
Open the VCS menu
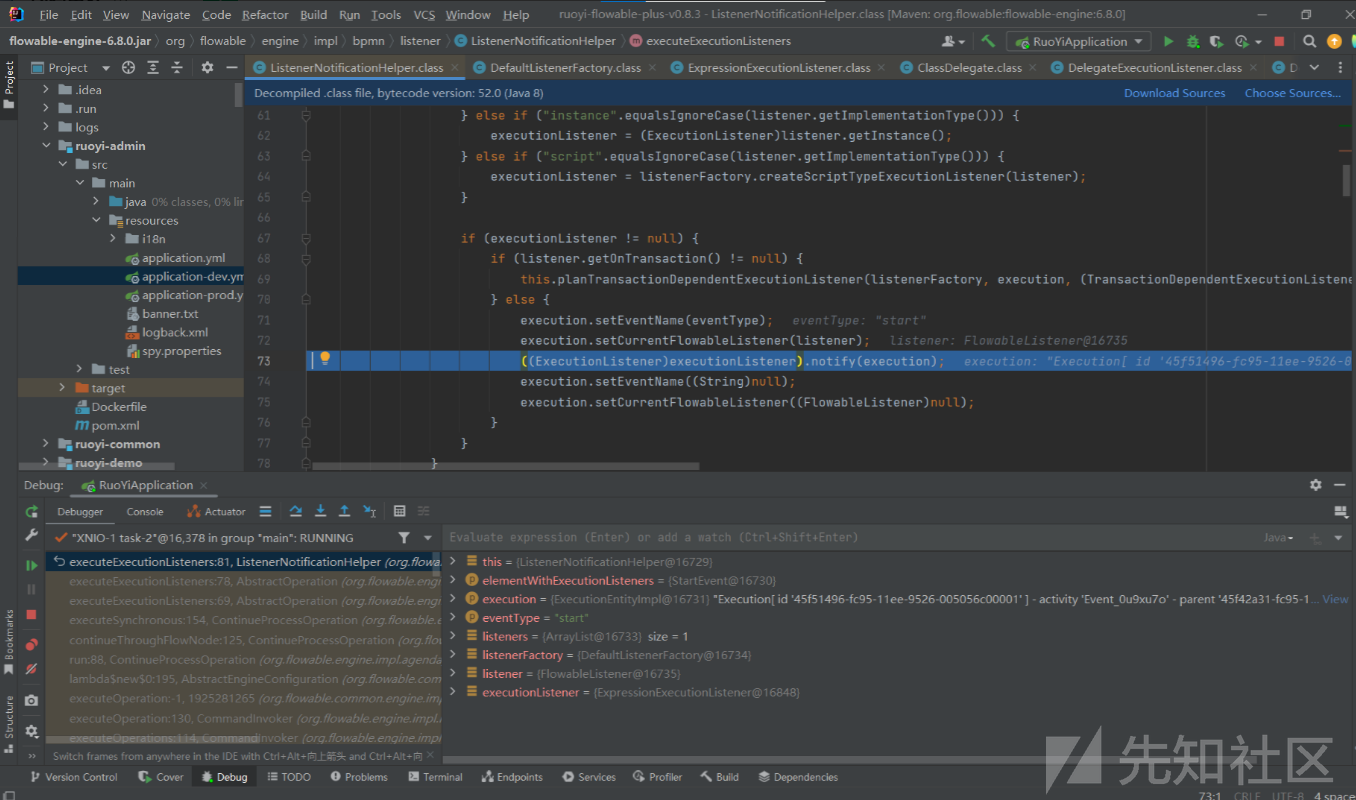click(x=424, y=15)
